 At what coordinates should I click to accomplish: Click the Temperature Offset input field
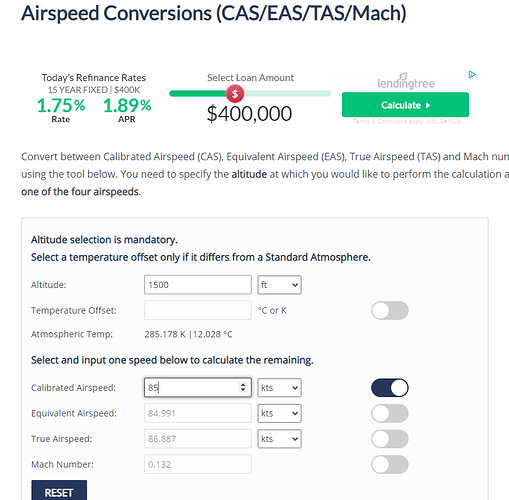pyautogui.click(x=198, y=310)
